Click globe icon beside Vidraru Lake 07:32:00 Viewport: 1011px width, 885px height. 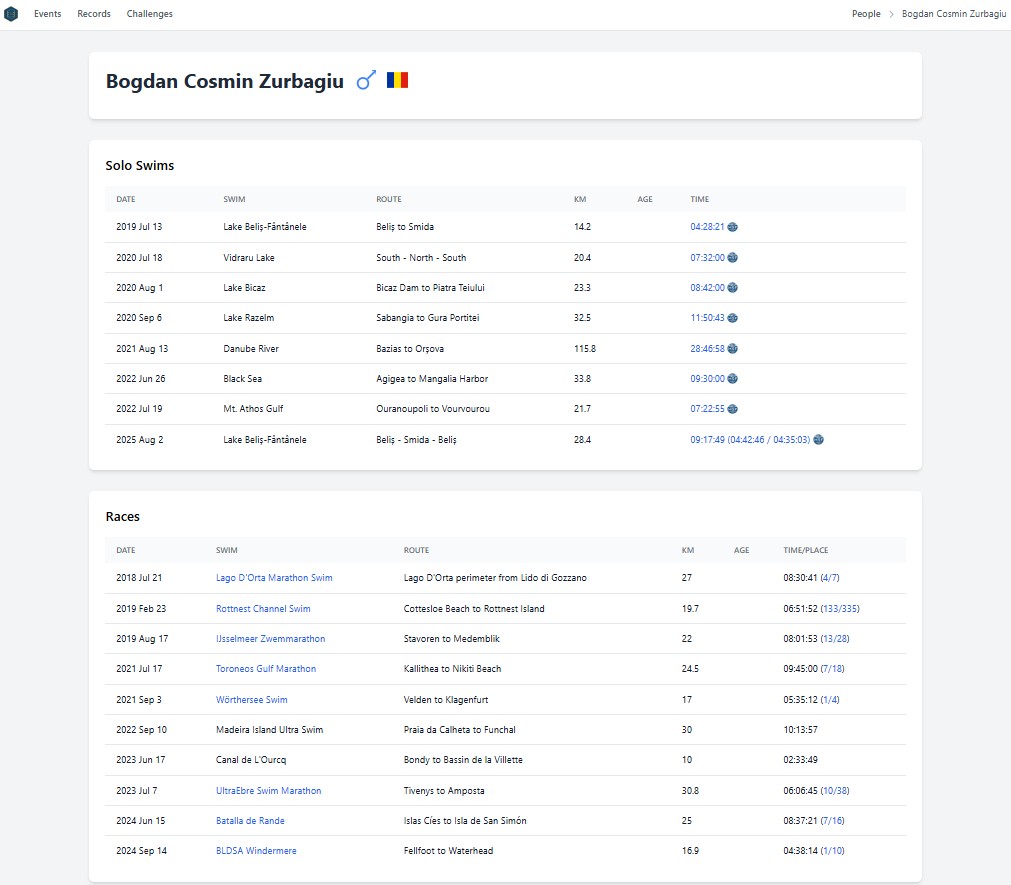[732, 258]
